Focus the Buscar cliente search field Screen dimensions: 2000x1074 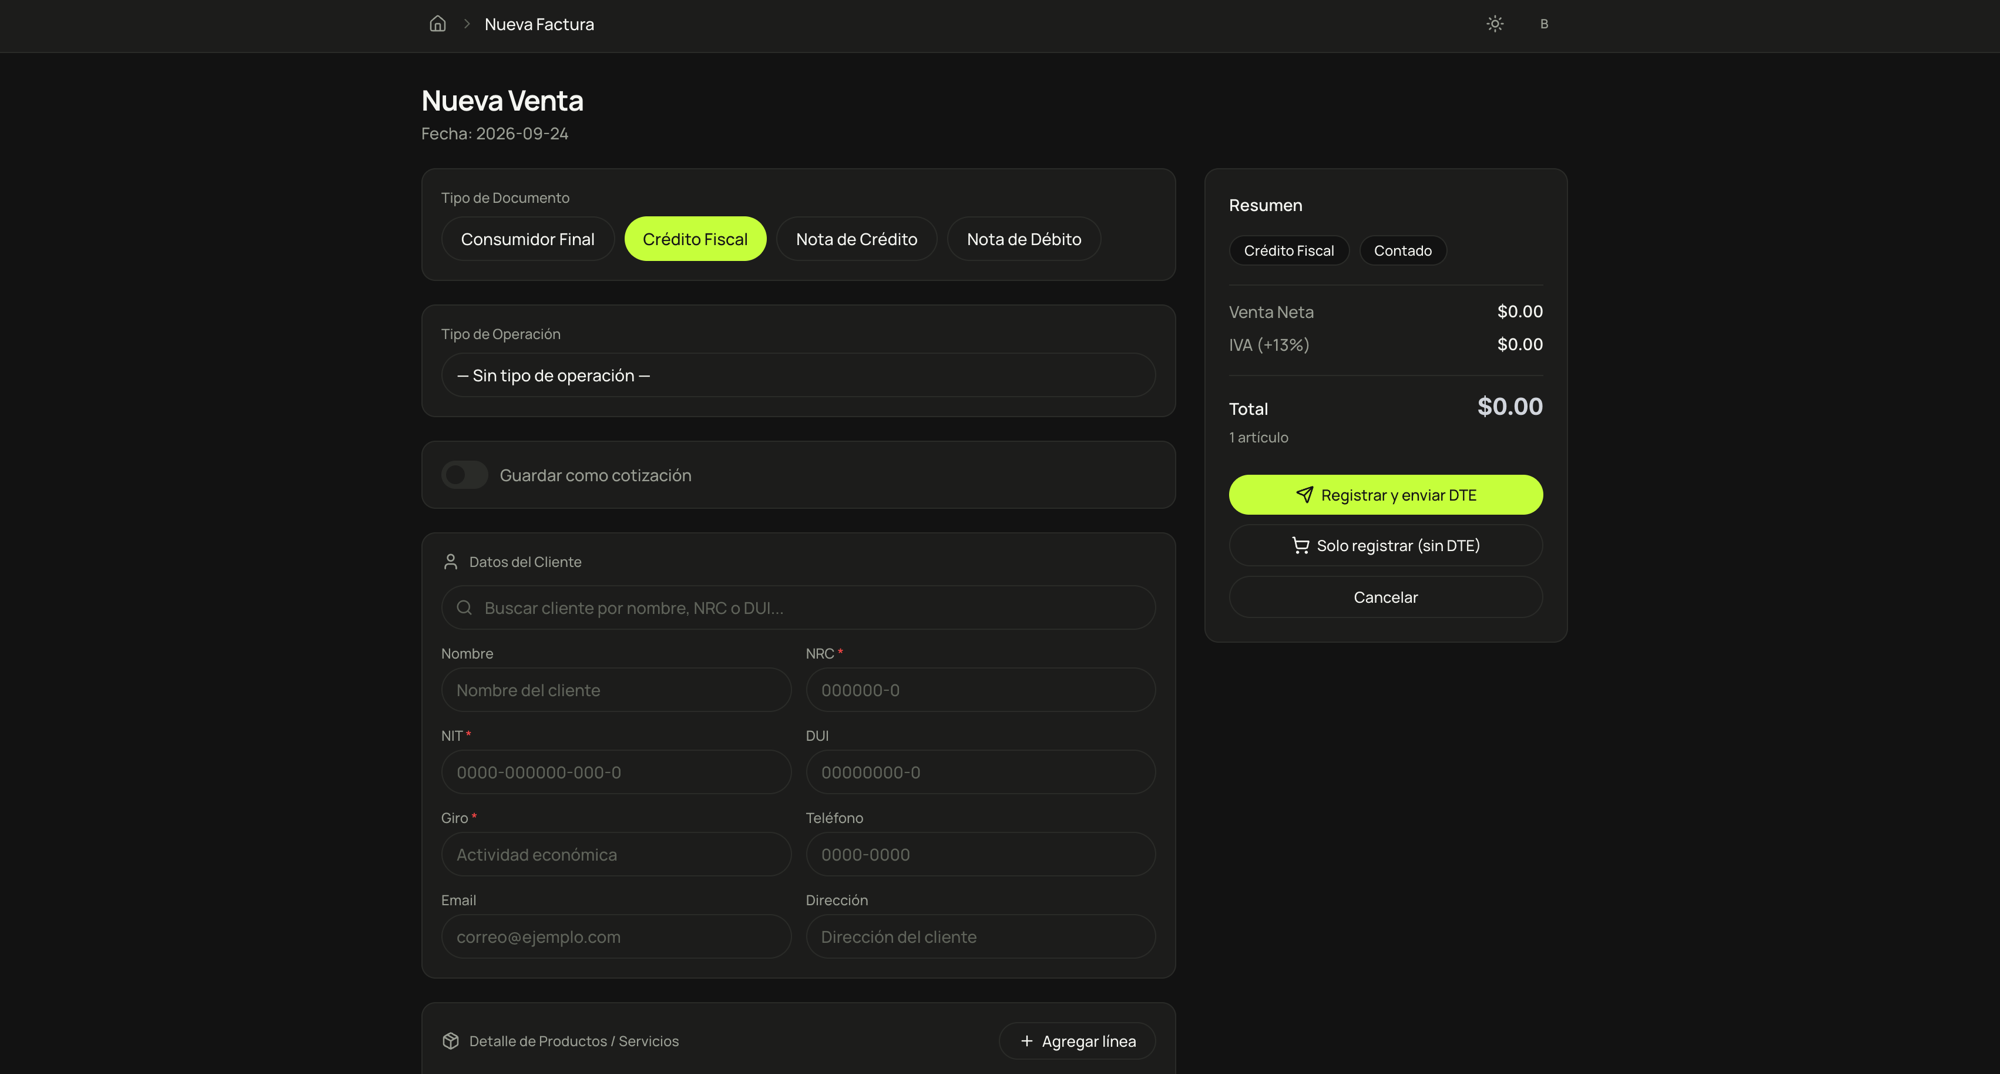coord(798,607)
